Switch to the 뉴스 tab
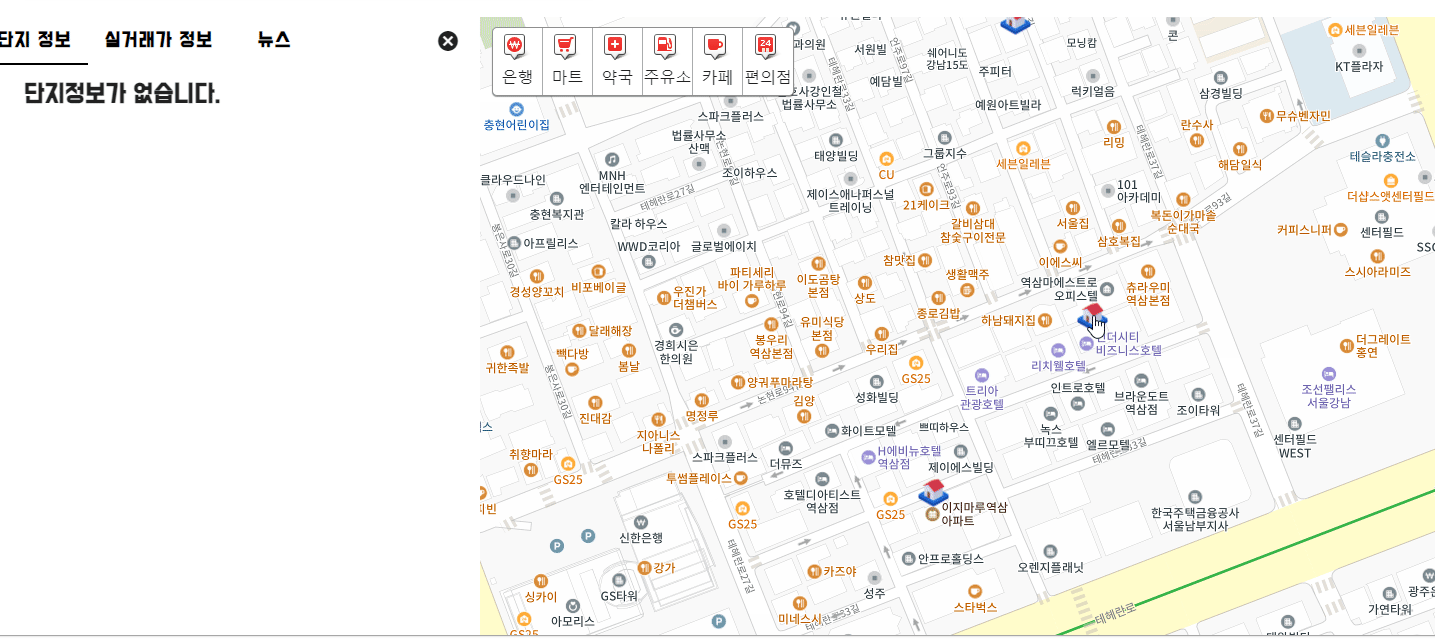This screenshot has height=642, width=1435. tap(274, 40)
